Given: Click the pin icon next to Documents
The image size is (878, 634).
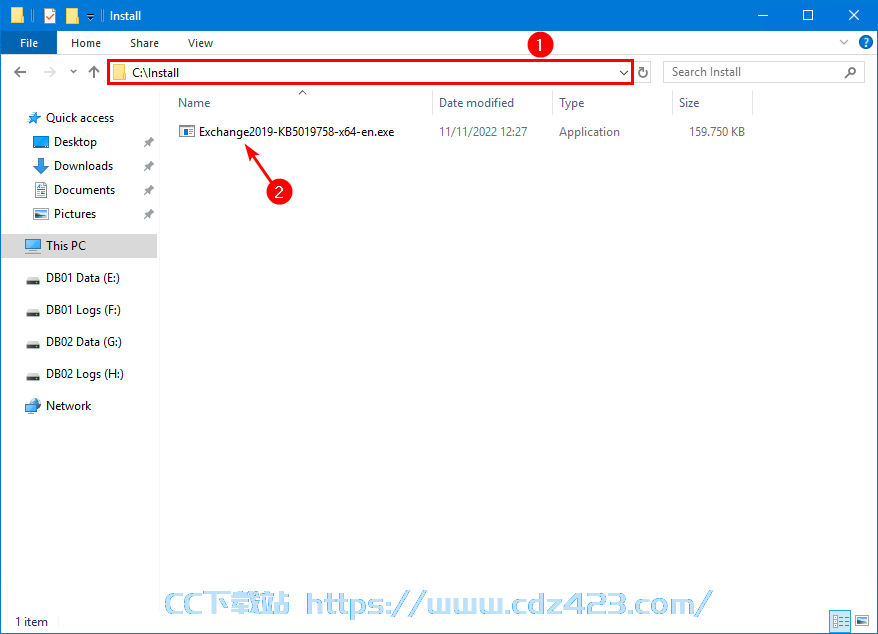Looking at the screenshot, I should [x=148, y=190].
